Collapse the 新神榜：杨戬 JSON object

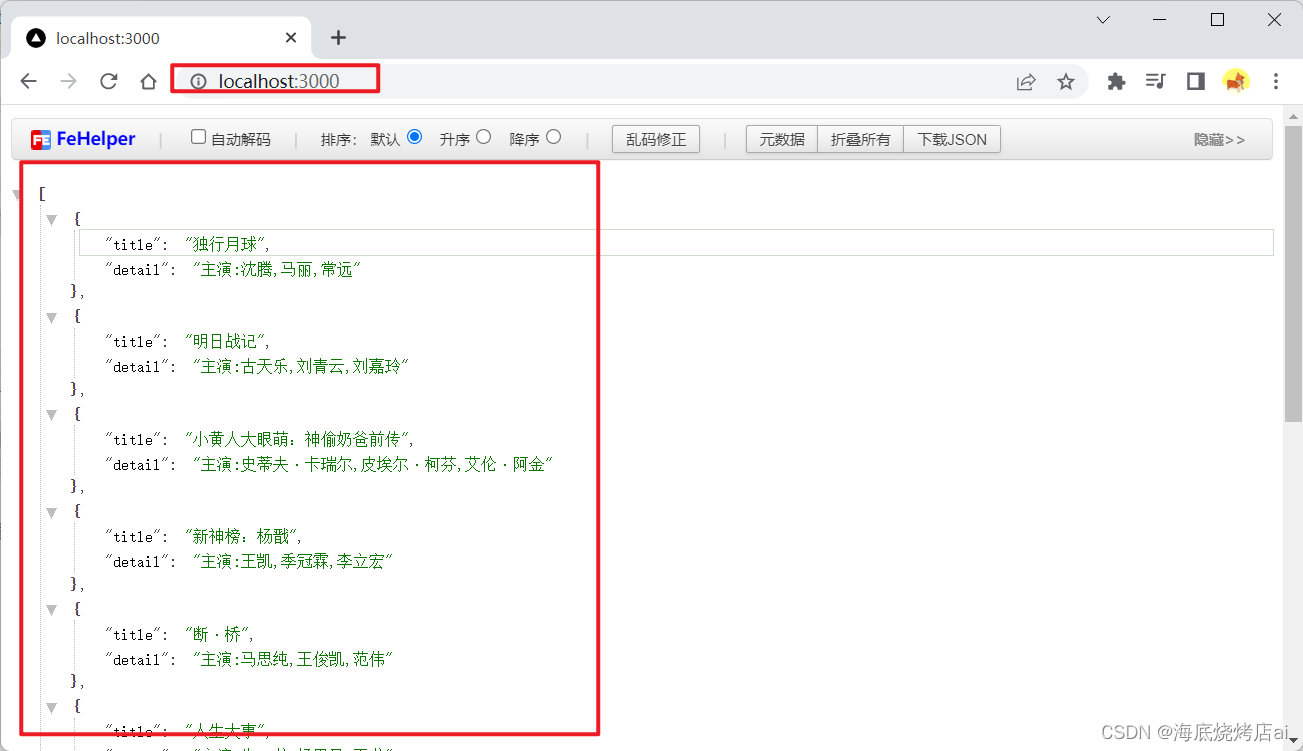(x=52, y=512)
